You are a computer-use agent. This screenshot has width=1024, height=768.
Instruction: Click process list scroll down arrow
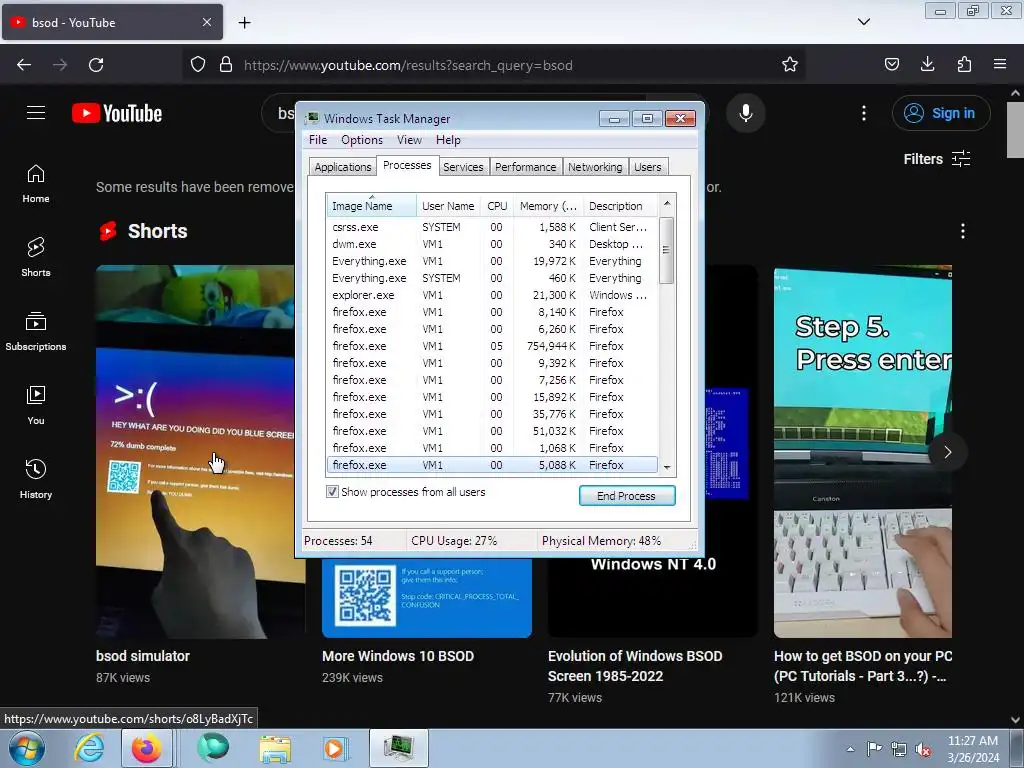[x=667, y=467]
